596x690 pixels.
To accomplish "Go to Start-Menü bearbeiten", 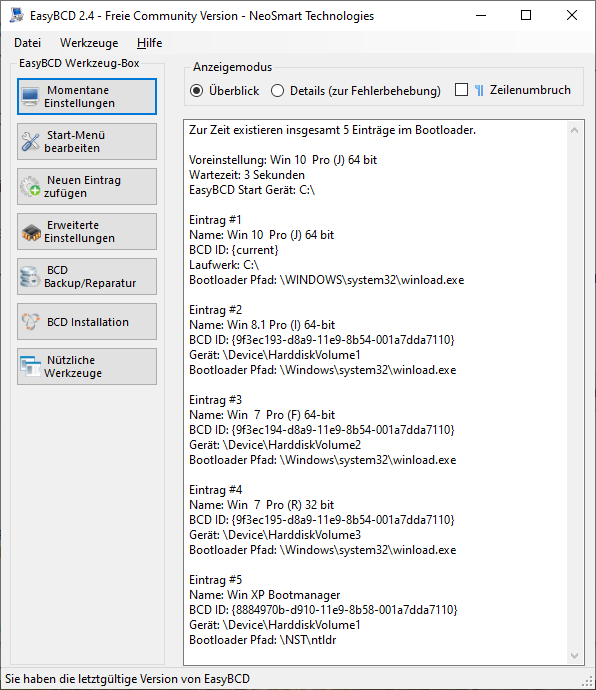I will 87,142.
